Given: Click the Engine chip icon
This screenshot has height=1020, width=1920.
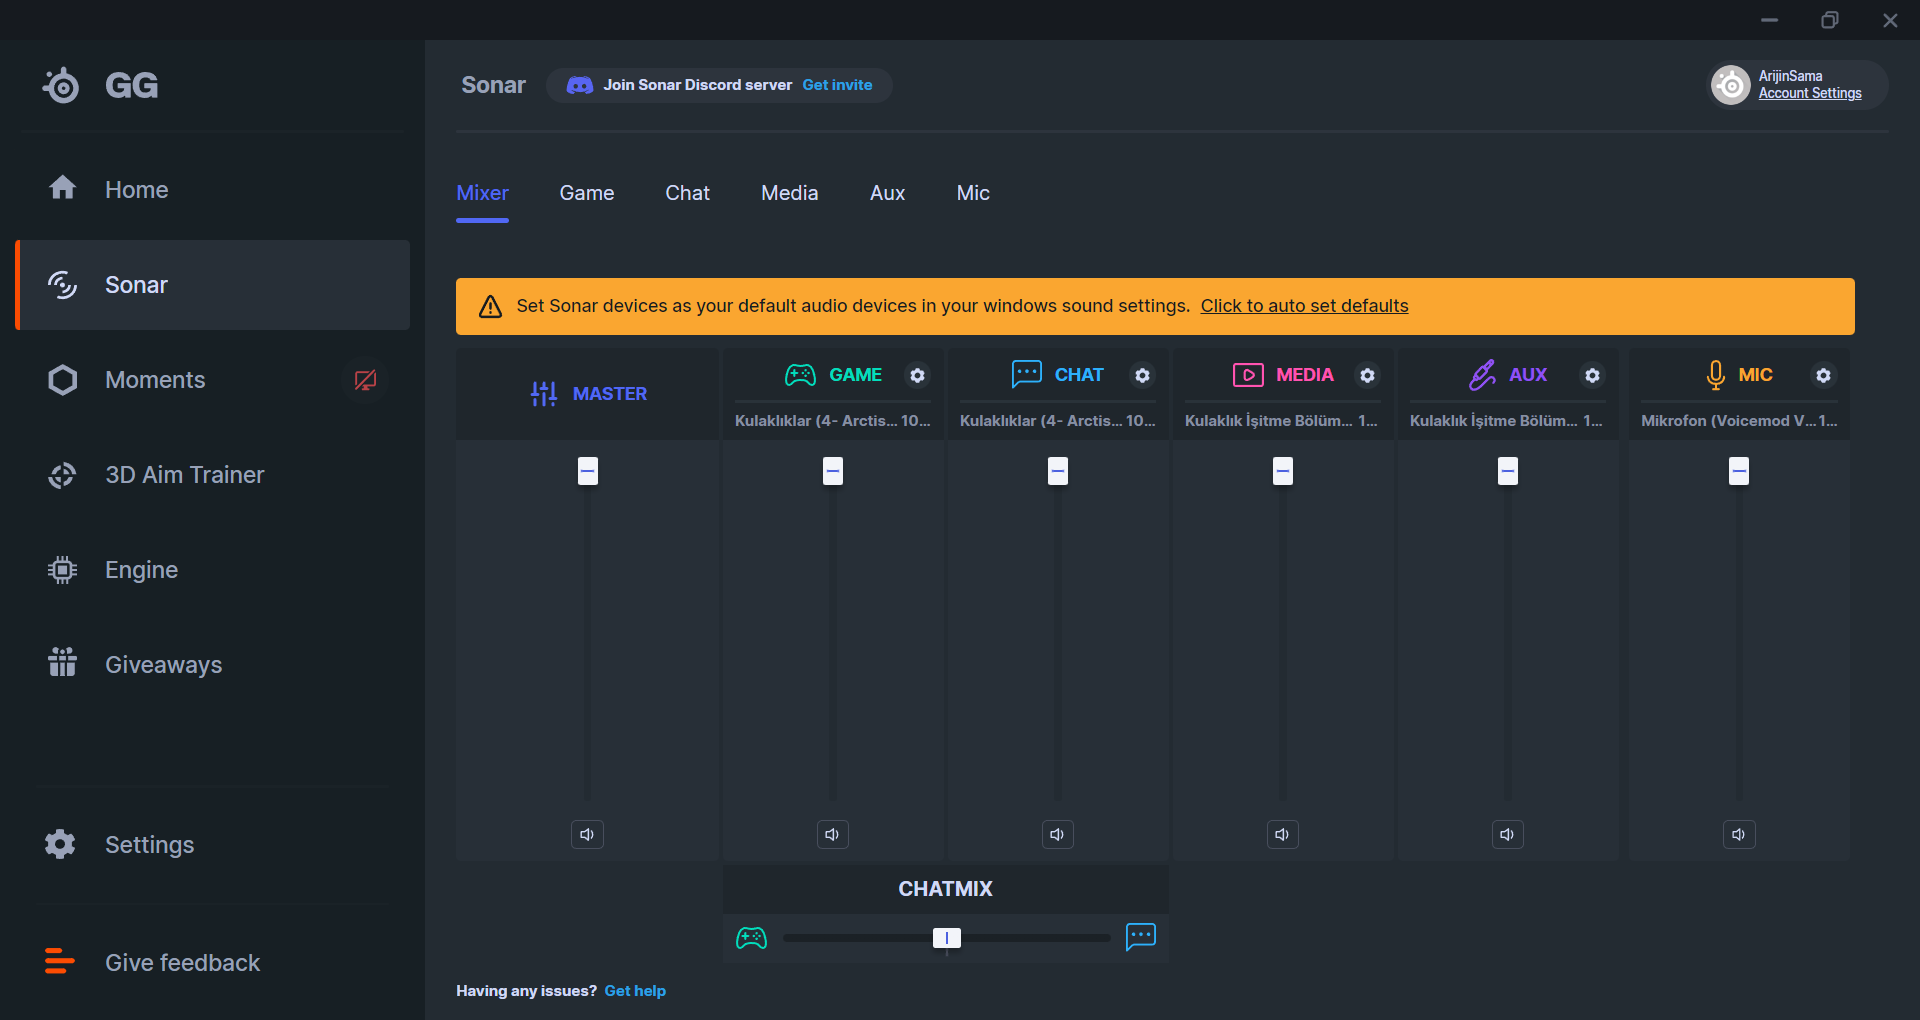Looking at the screenshot, I should [63, 570].
